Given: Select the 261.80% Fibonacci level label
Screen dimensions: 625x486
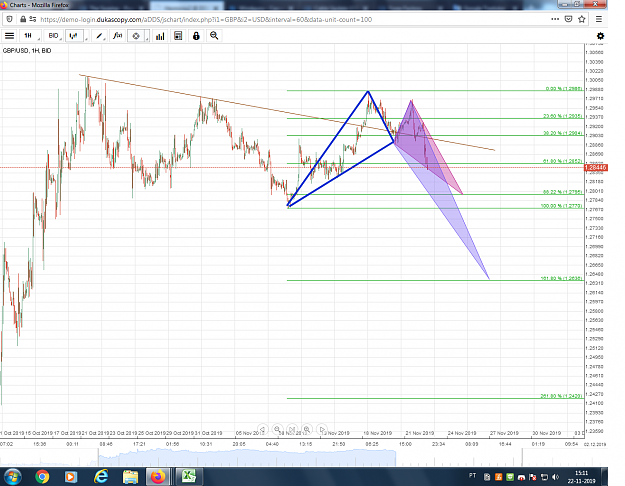Looking at the screenshot, I should [561, 396].
